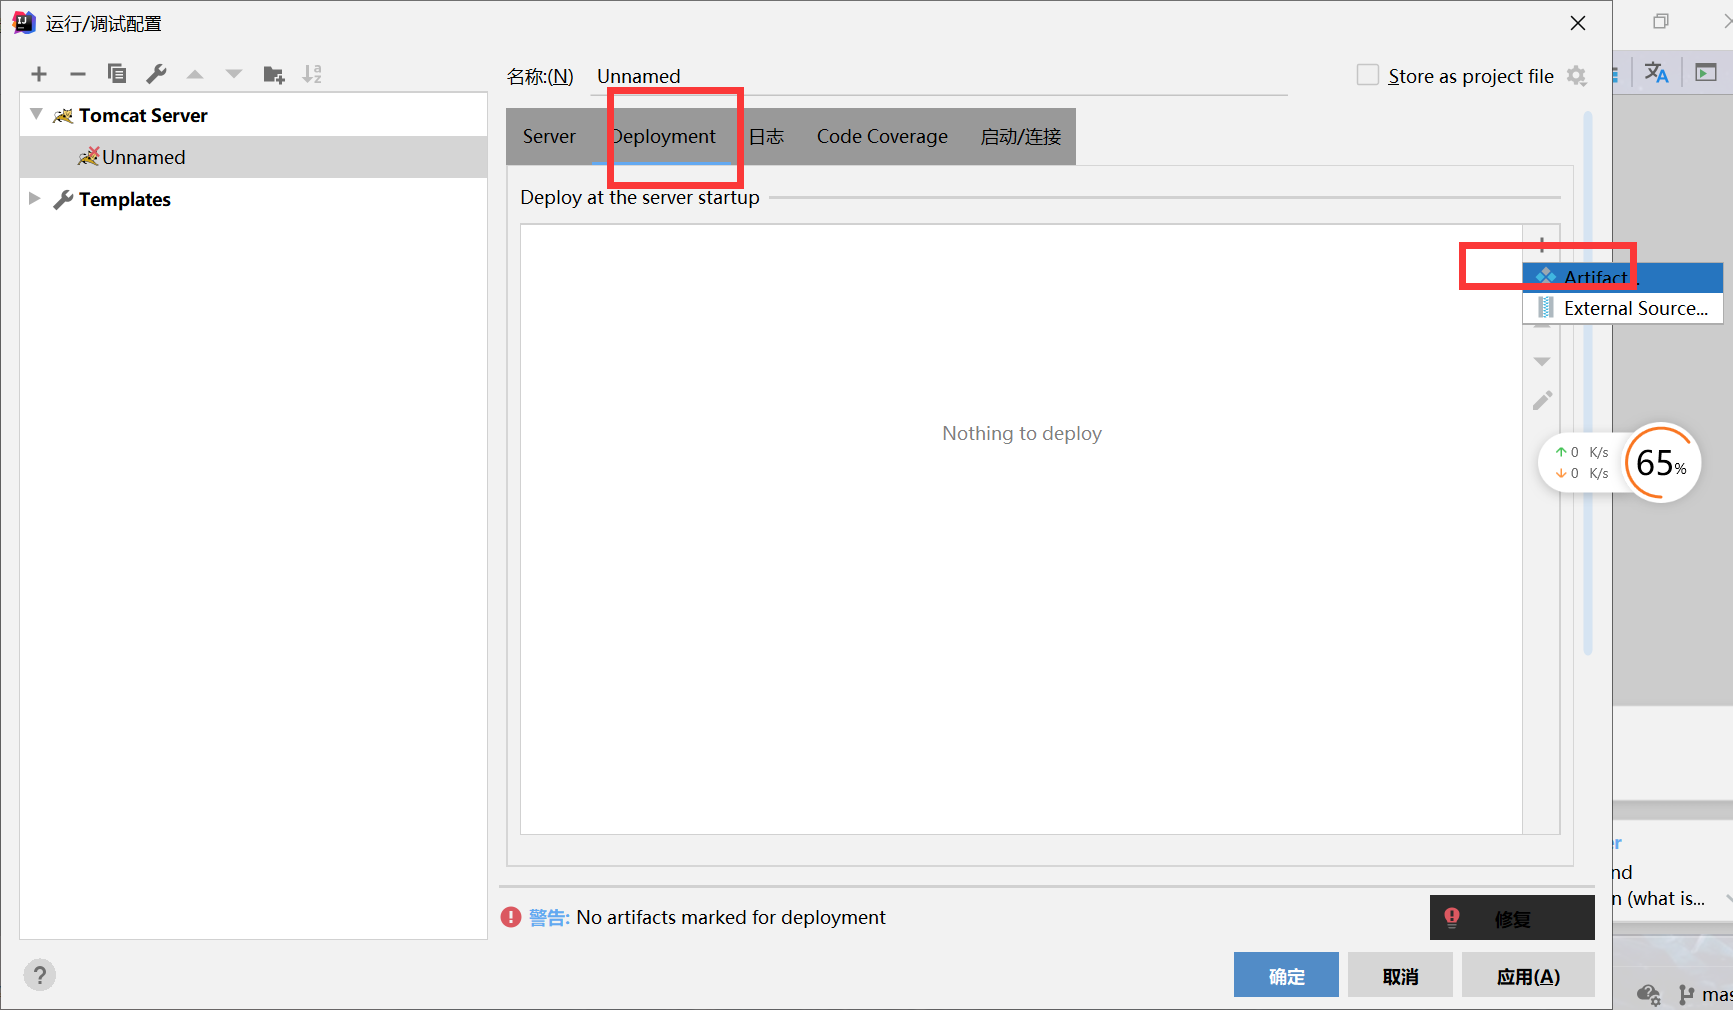The width and height of the screenshot is (1733, 1010).
Task: Enable Store as project file
Action: click(1367, 76)
